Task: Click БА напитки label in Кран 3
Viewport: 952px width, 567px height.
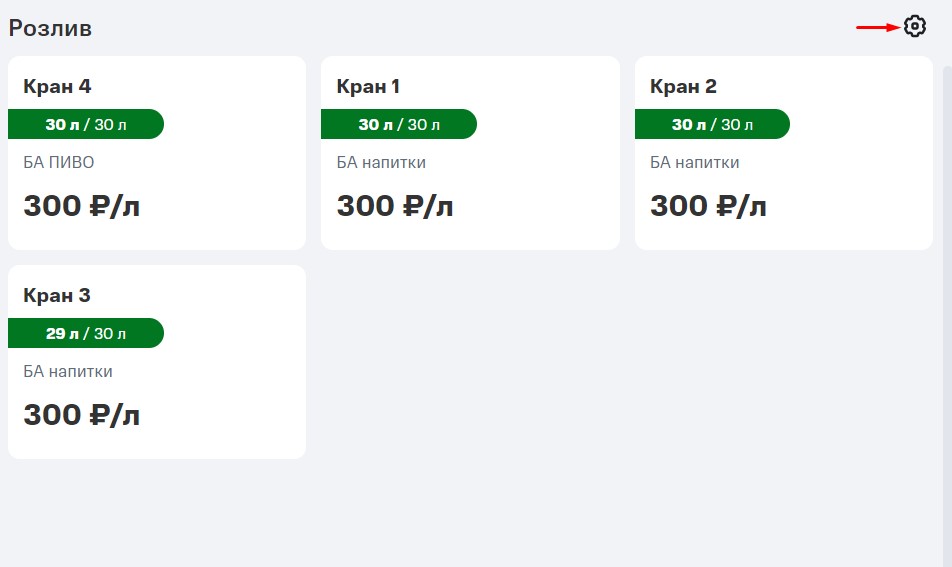Action: (x=68, y=371)
